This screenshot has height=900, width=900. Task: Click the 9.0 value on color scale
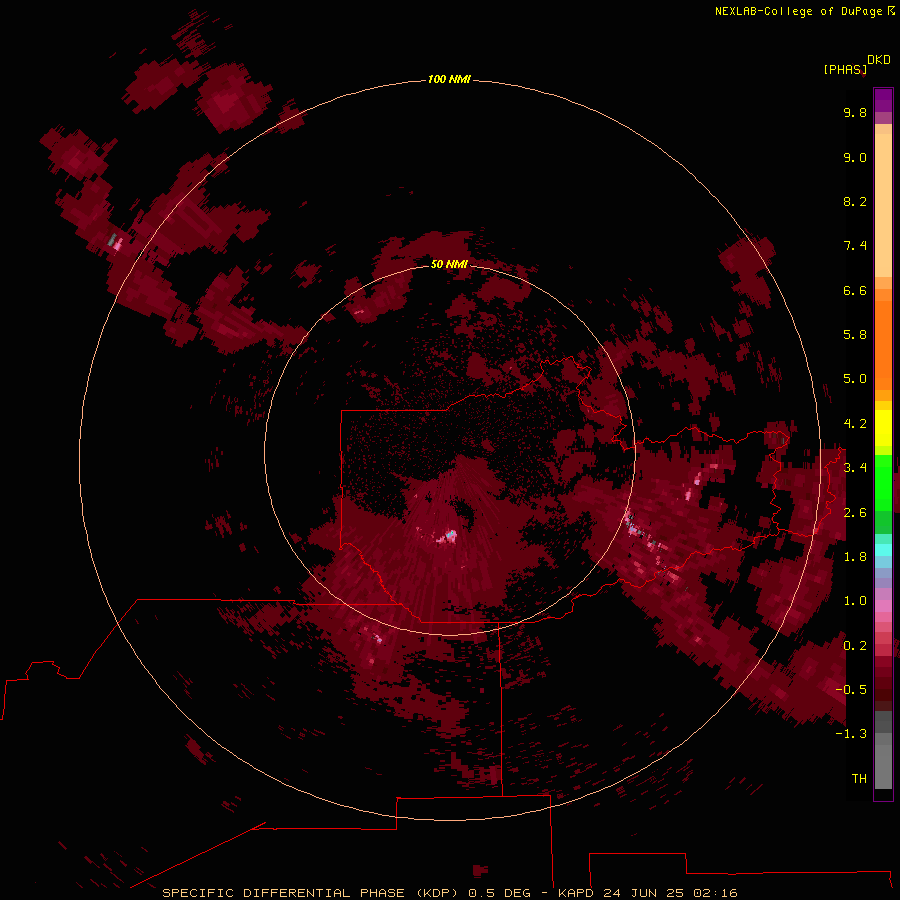coord(855,157)
